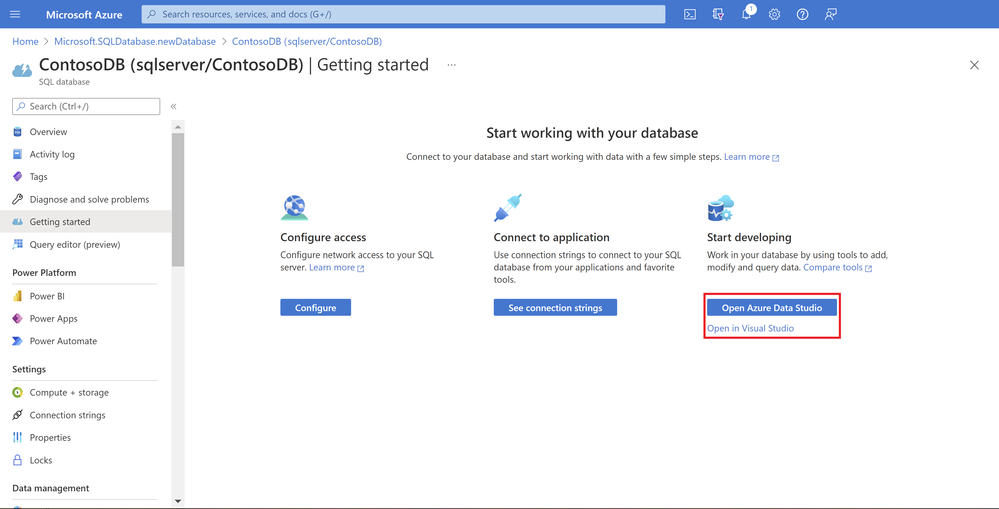The height and width of the screenshot is (509, 999).
Task: Open the Help question mark icon
Action: [802, 14]
